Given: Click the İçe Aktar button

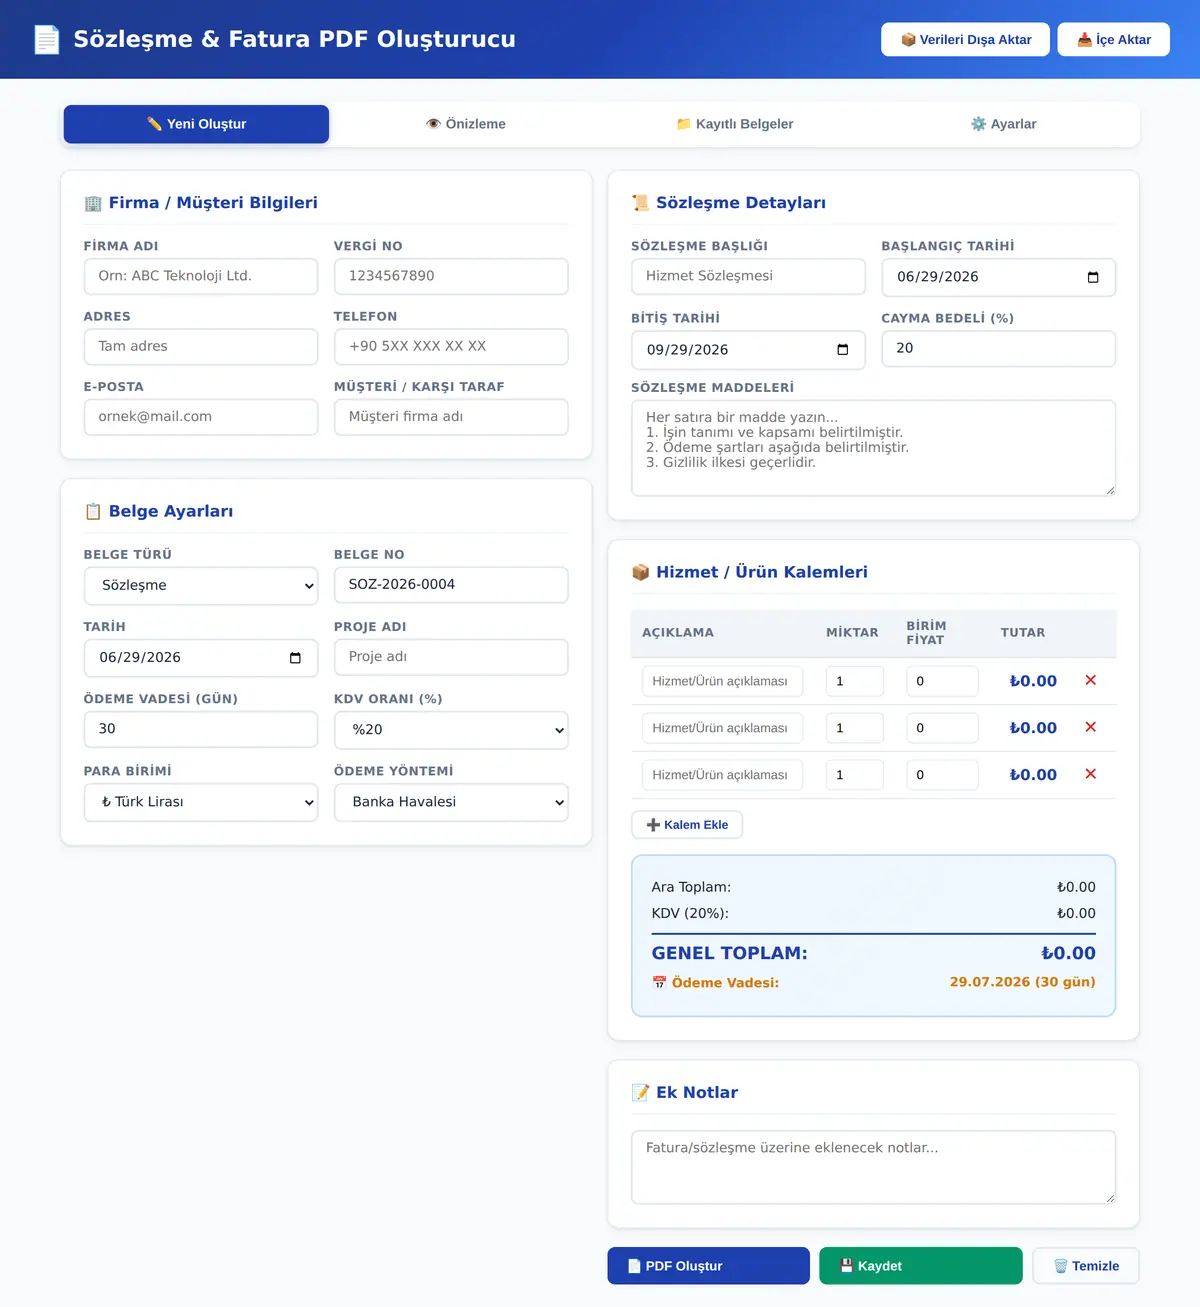Looking at the screenshot, I should (1113, 40).
